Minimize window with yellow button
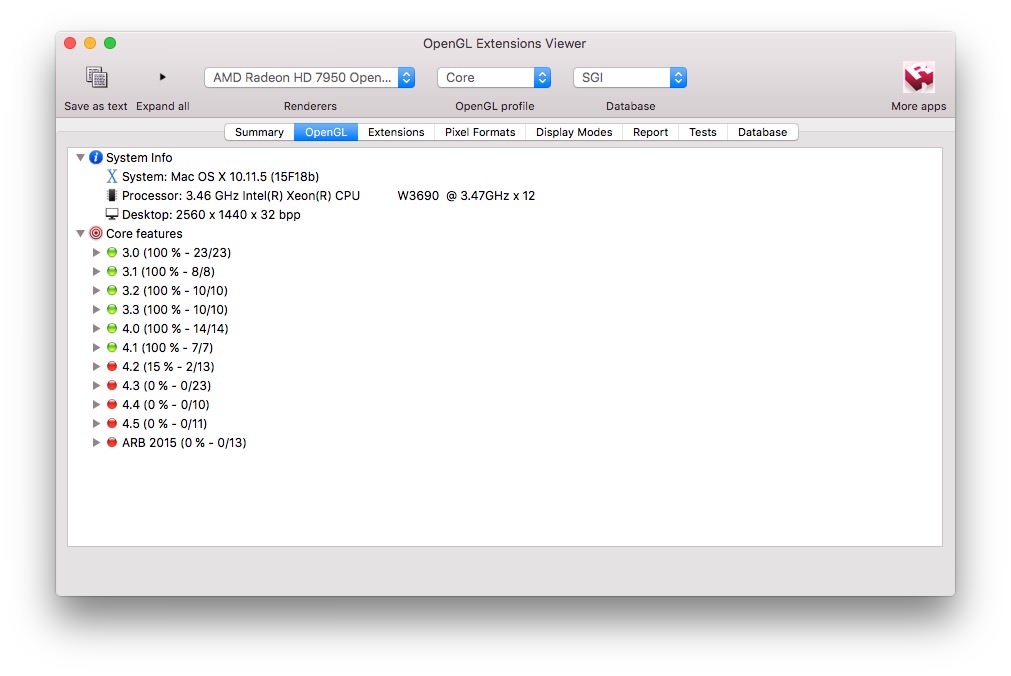 click(90, 43)
